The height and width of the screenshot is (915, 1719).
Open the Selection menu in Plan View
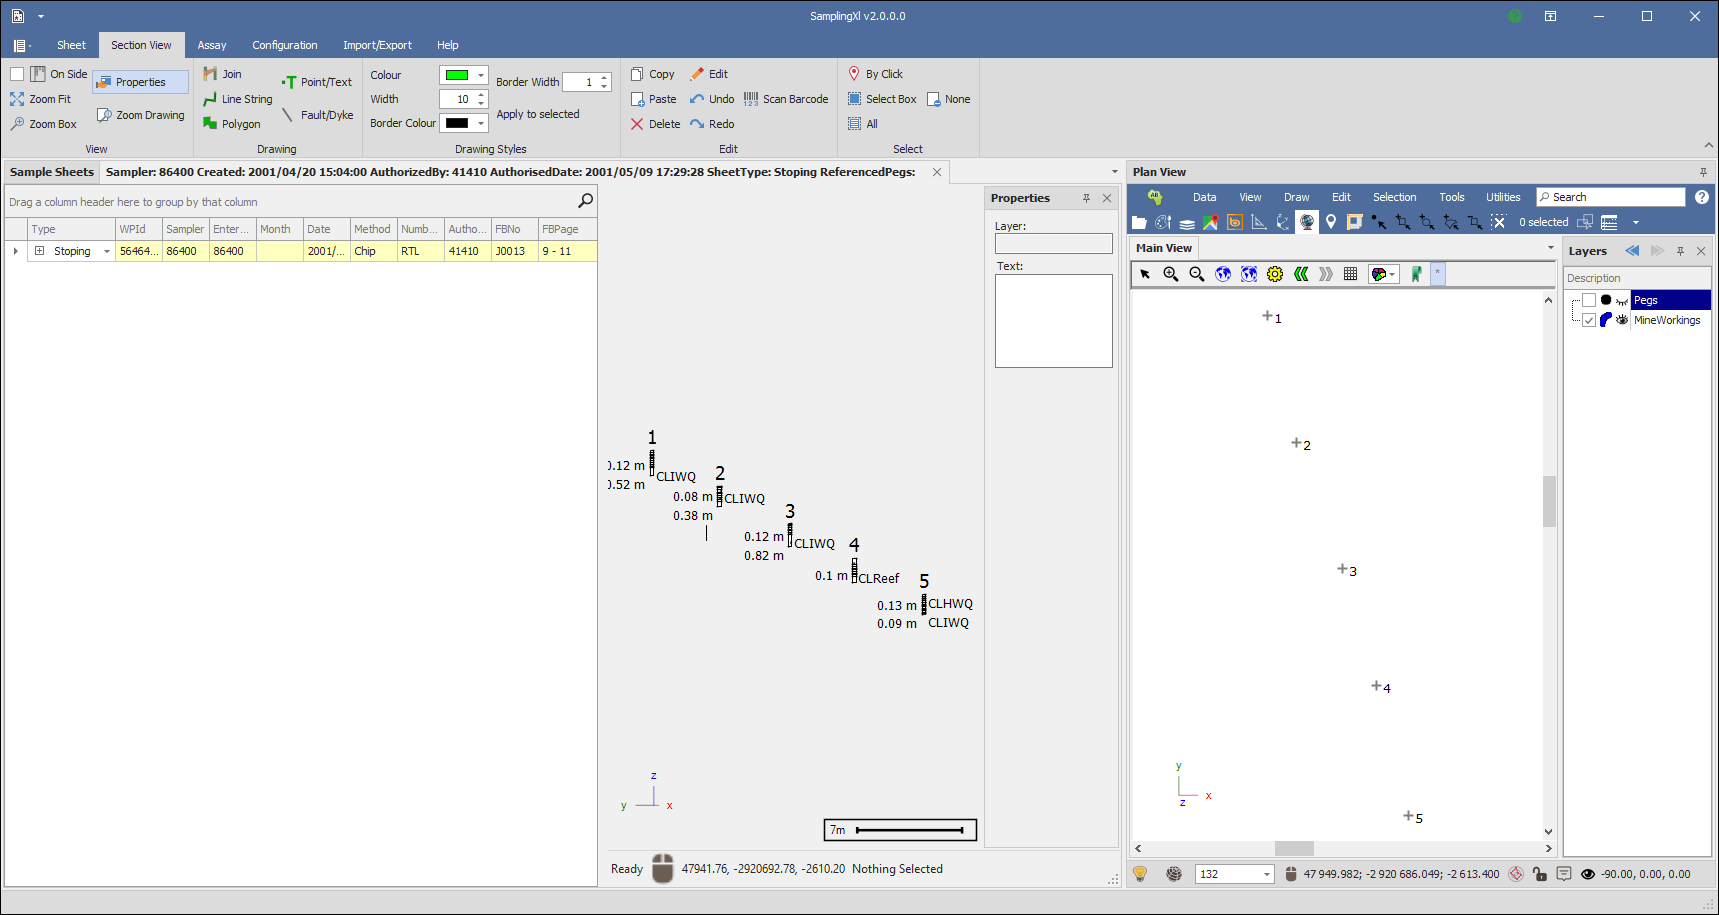(1393, 197)
